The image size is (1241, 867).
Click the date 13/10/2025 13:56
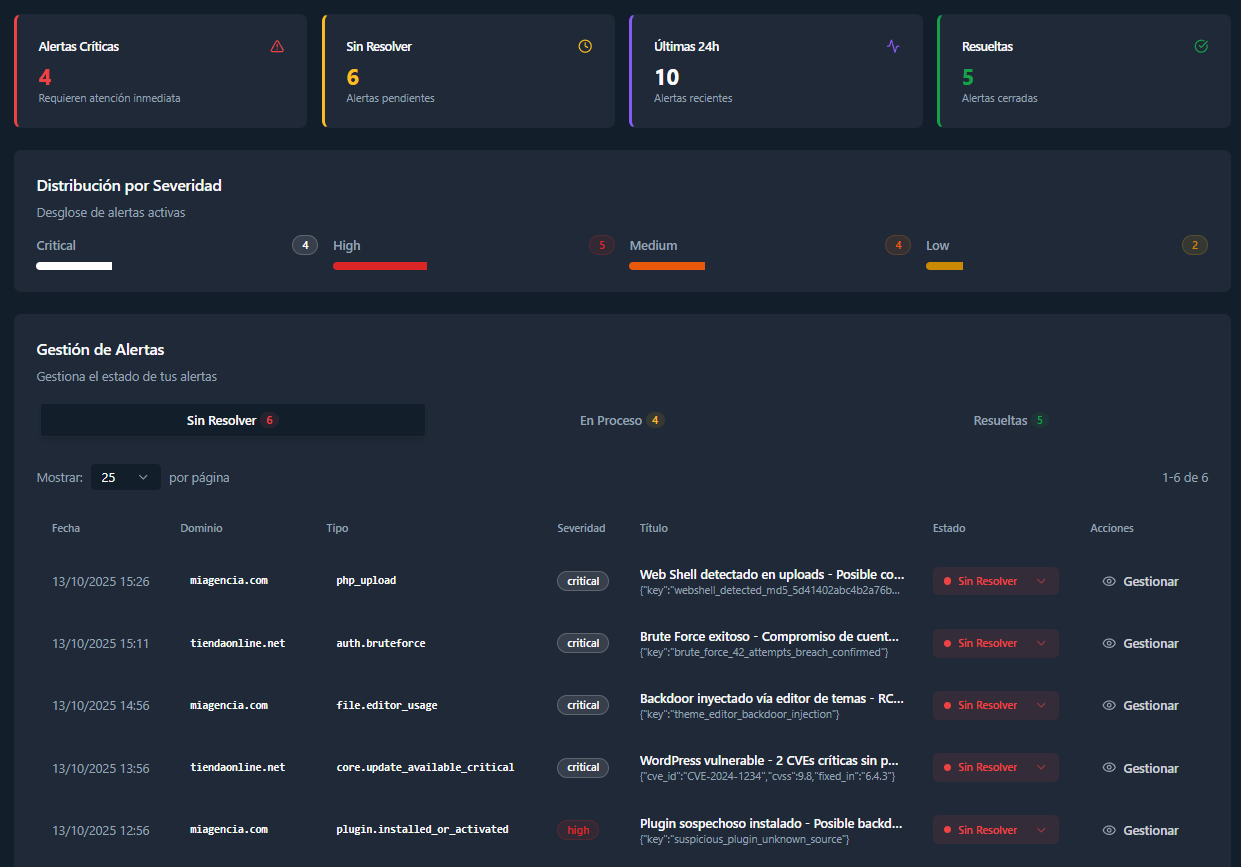coord(101,768)
